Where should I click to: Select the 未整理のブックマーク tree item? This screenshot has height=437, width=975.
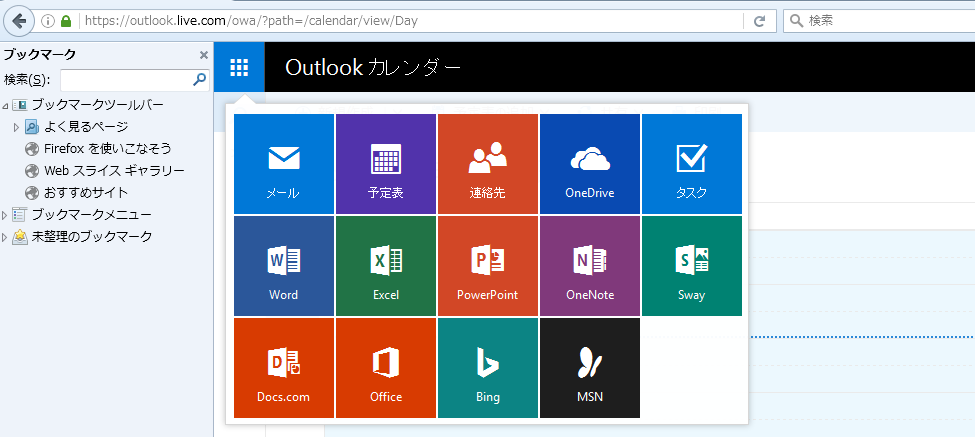pyautogui.click(x=82, y=236)
